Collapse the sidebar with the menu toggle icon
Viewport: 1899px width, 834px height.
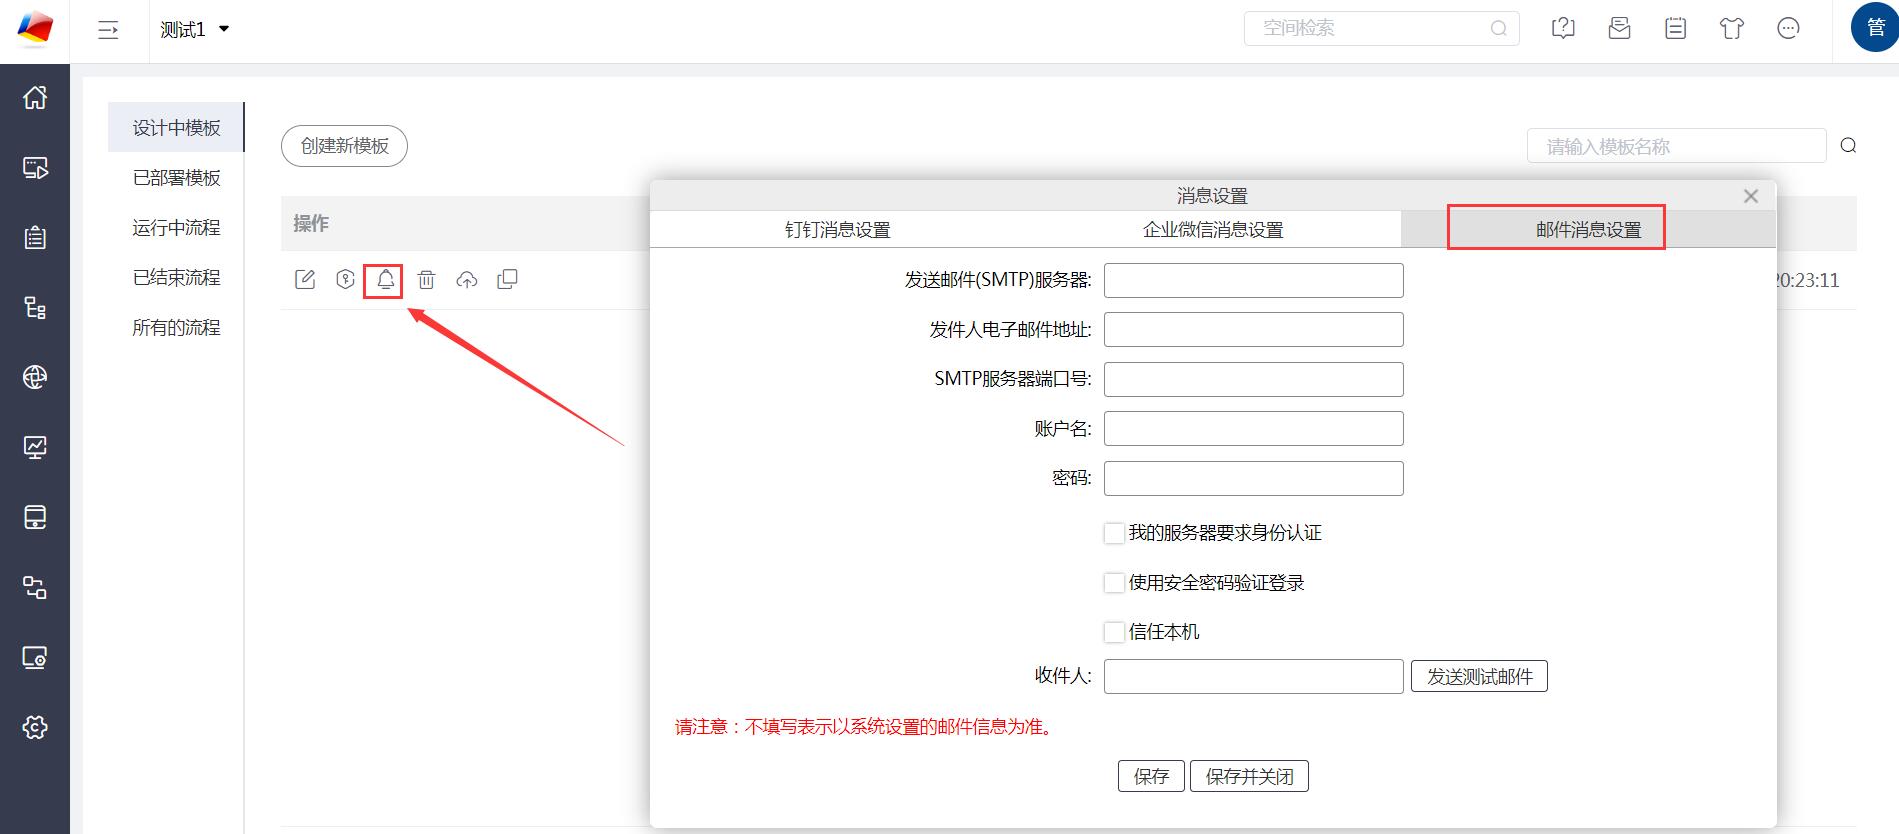(x=108, y=30)
